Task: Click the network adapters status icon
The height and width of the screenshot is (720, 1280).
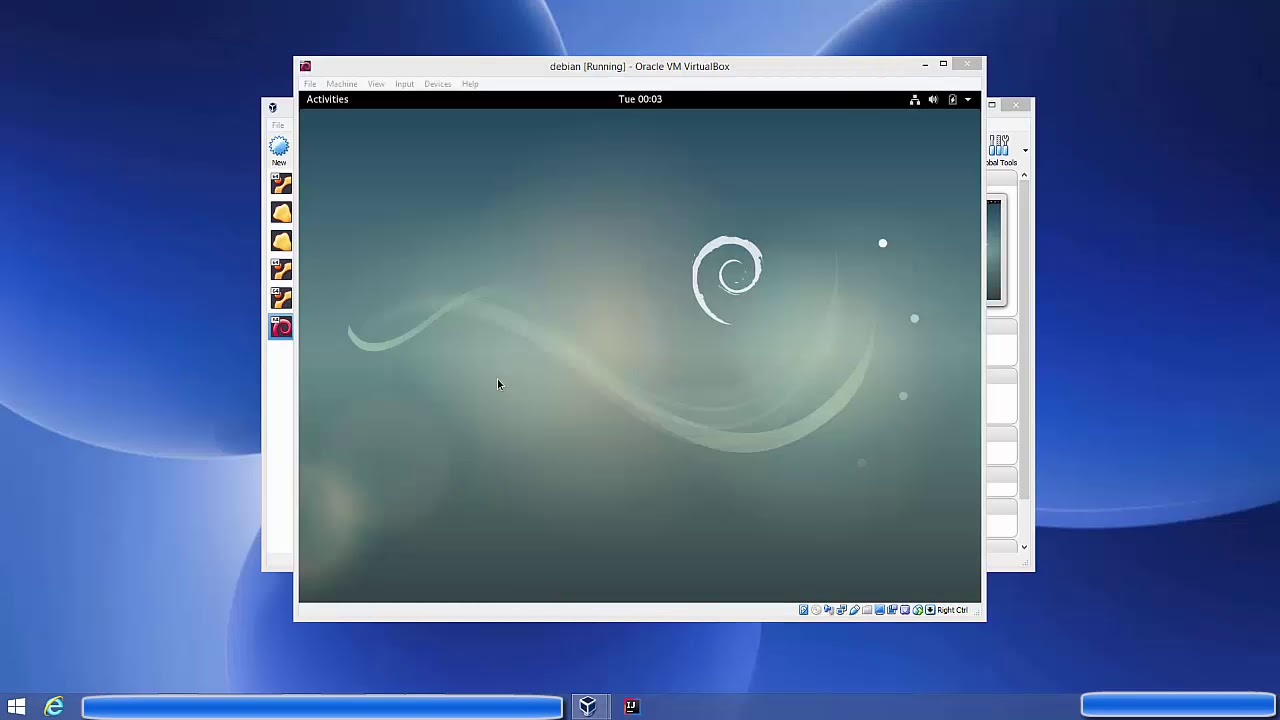Action: pyautogui.click(x=842, y=610)
